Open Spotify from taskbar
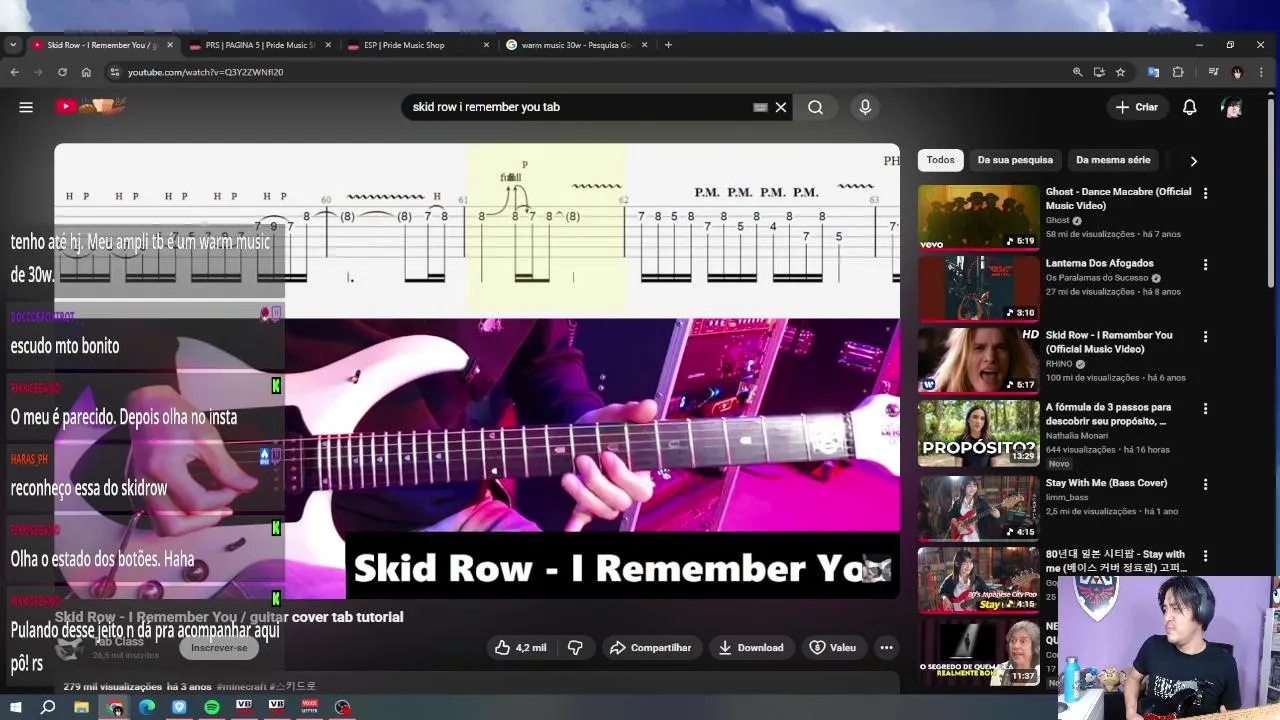This screenshot has width=1280, height=720. click(x=212, y=707)
